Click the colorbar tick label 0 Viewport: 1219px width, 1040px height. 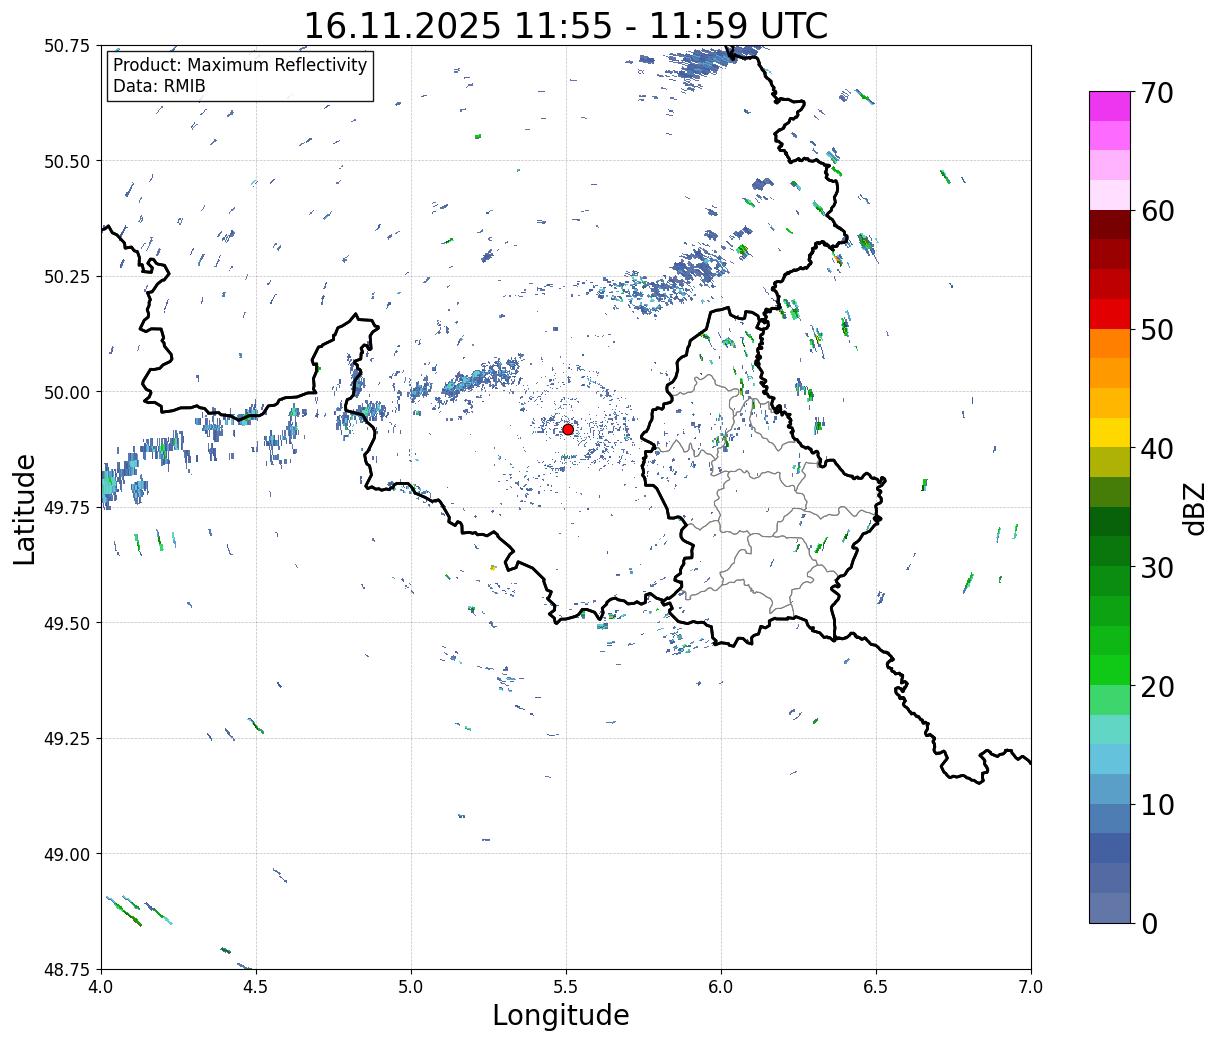[1149, 923]
